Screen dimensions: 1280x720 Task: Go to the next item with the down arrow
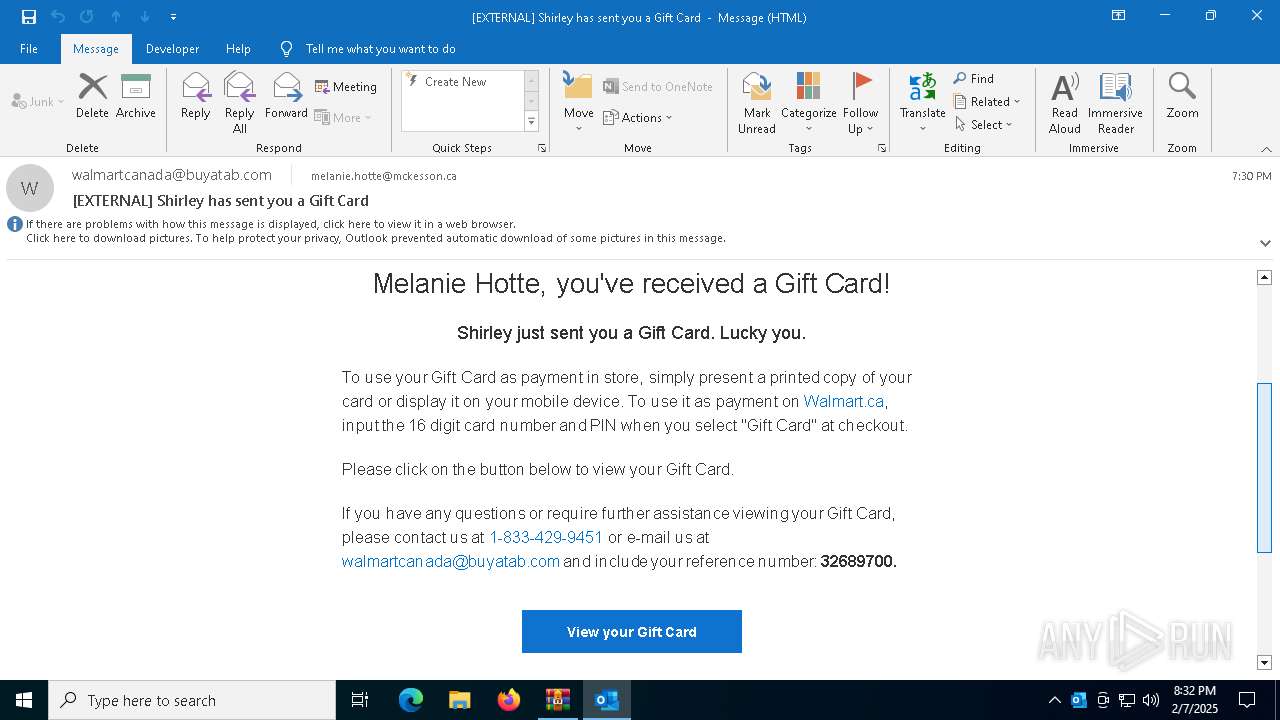pyautogui.click(x=145, y=17)
